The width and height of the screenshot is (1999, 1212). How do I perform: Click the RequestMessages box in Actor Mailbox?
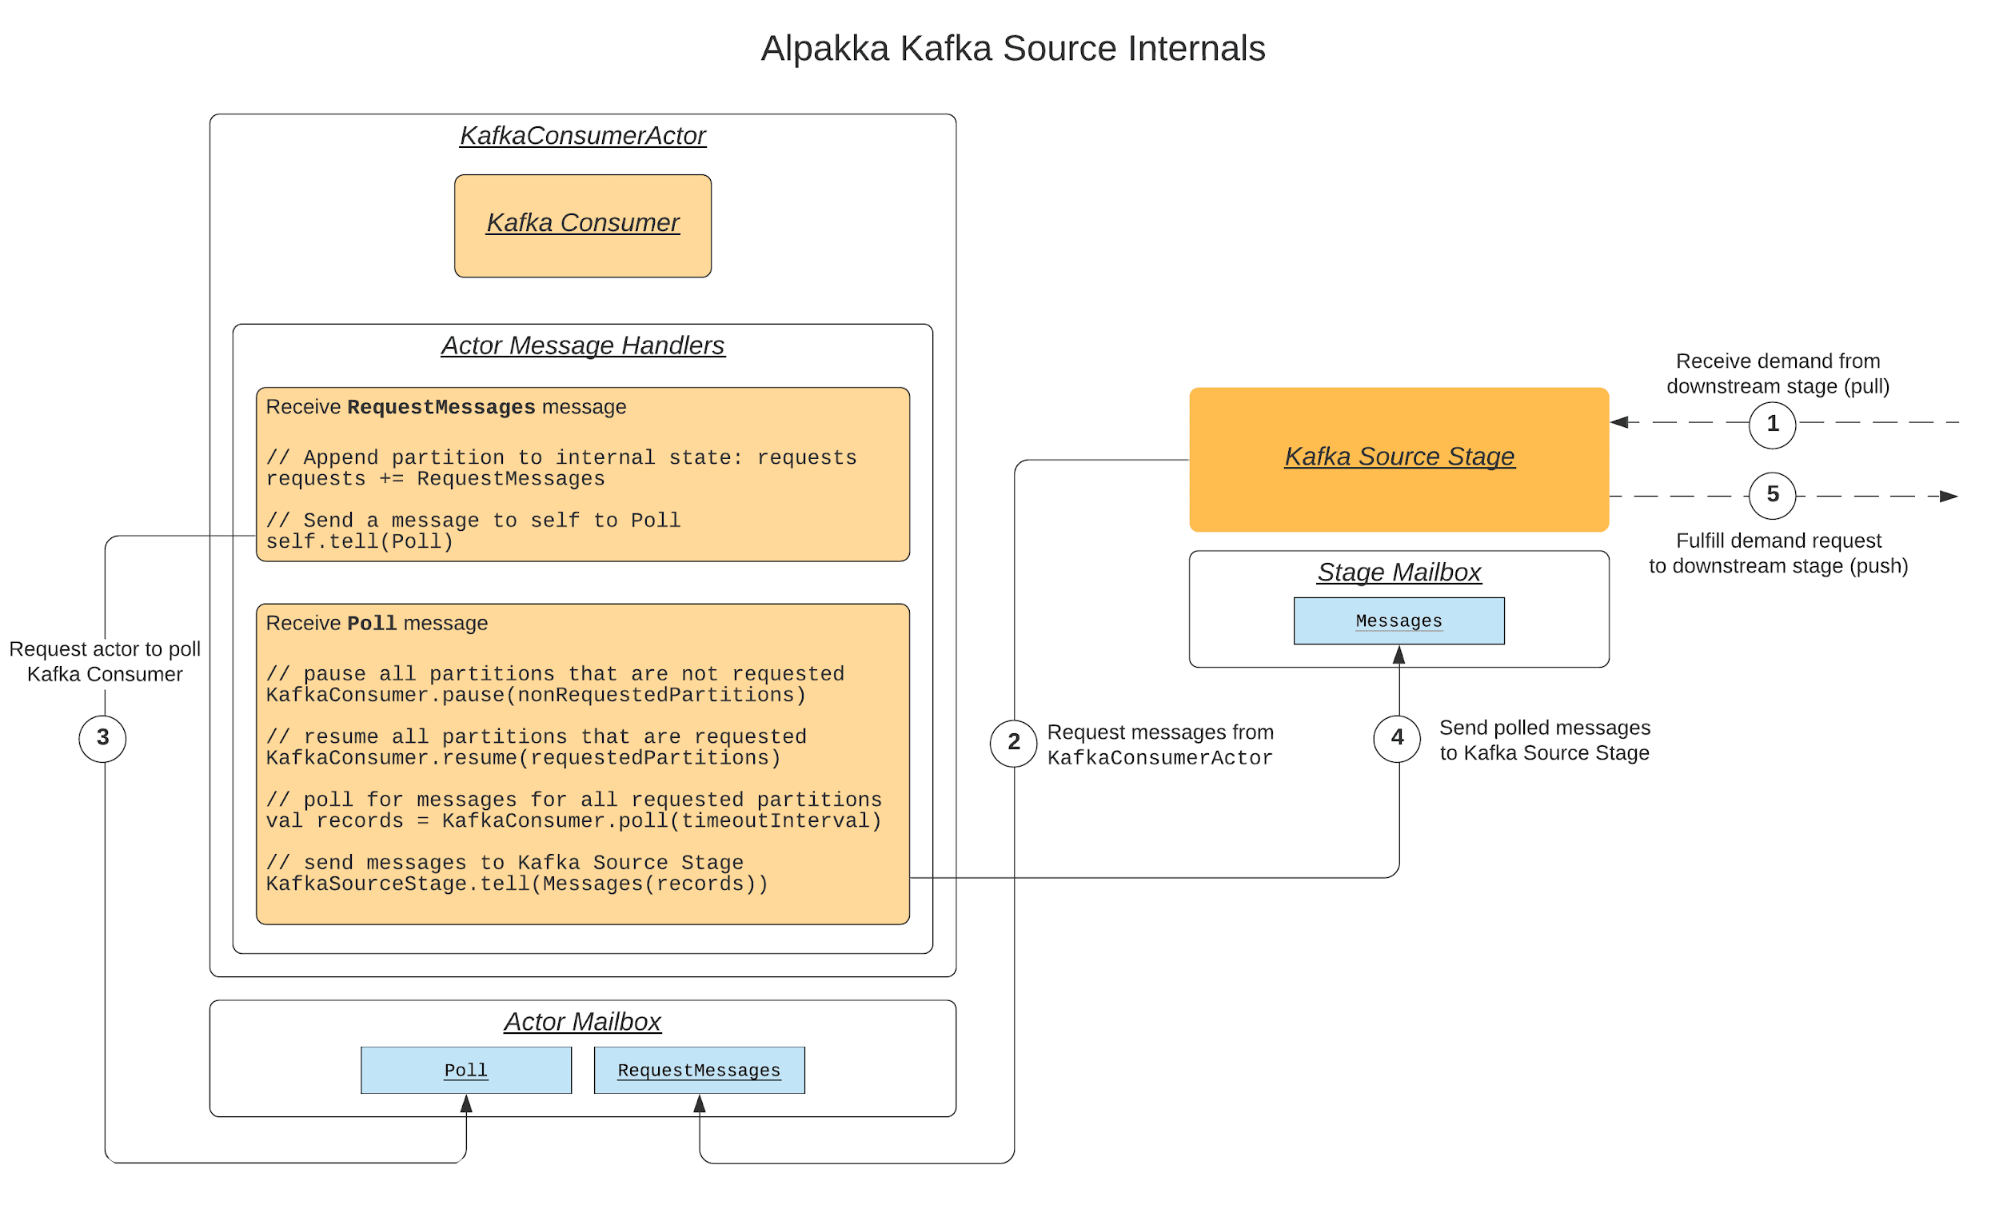click(x=699, y=1070)
